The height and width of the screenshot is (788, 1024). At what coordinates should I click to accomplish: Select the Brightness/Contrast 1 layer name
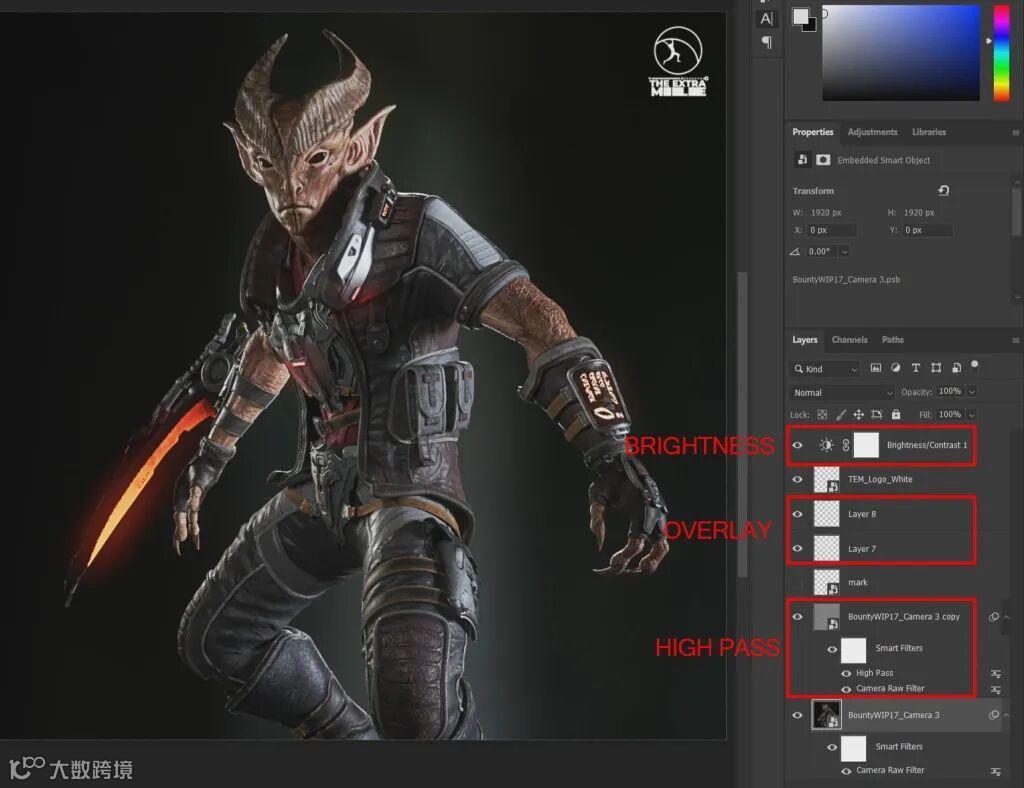pyautogui.click(x=927, y=445)
